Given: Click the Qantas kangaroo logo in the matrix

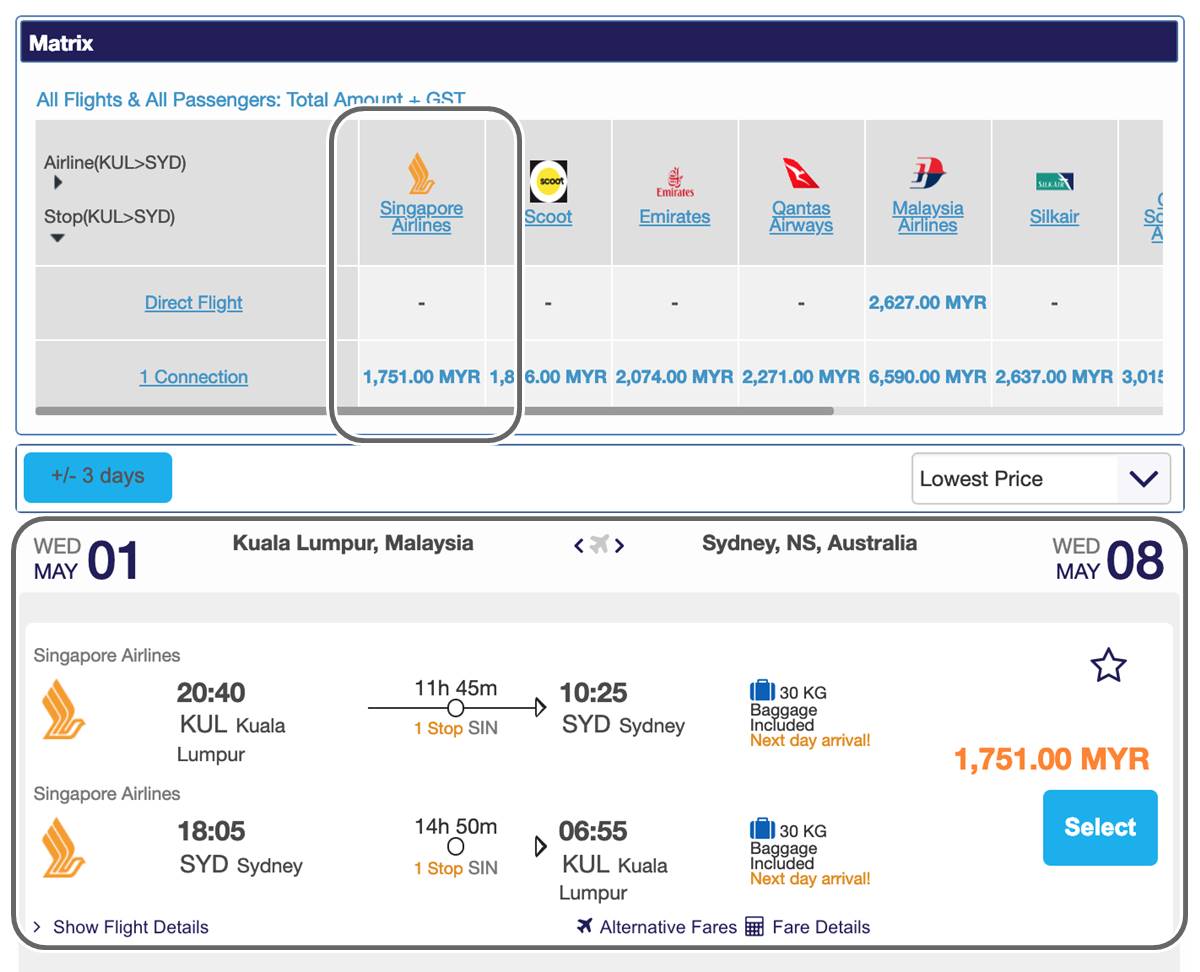Looking at the screenshot, I should (x=801, y=173).
